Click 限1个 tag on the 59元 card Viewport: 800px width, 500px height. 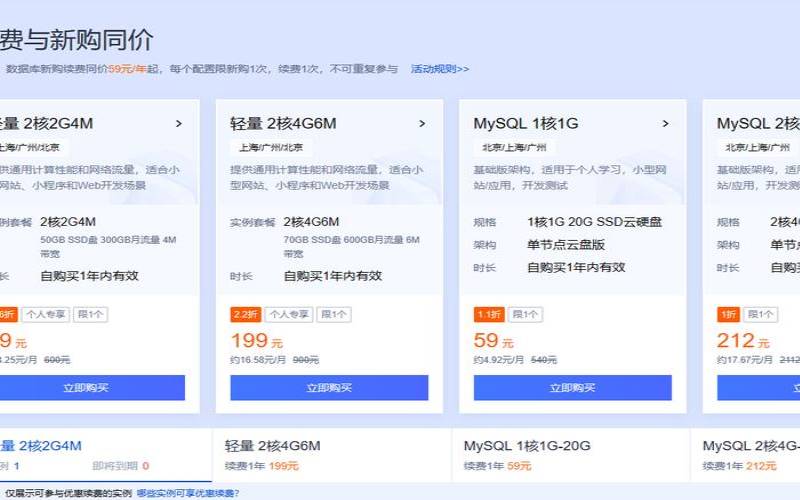point(525,314)
